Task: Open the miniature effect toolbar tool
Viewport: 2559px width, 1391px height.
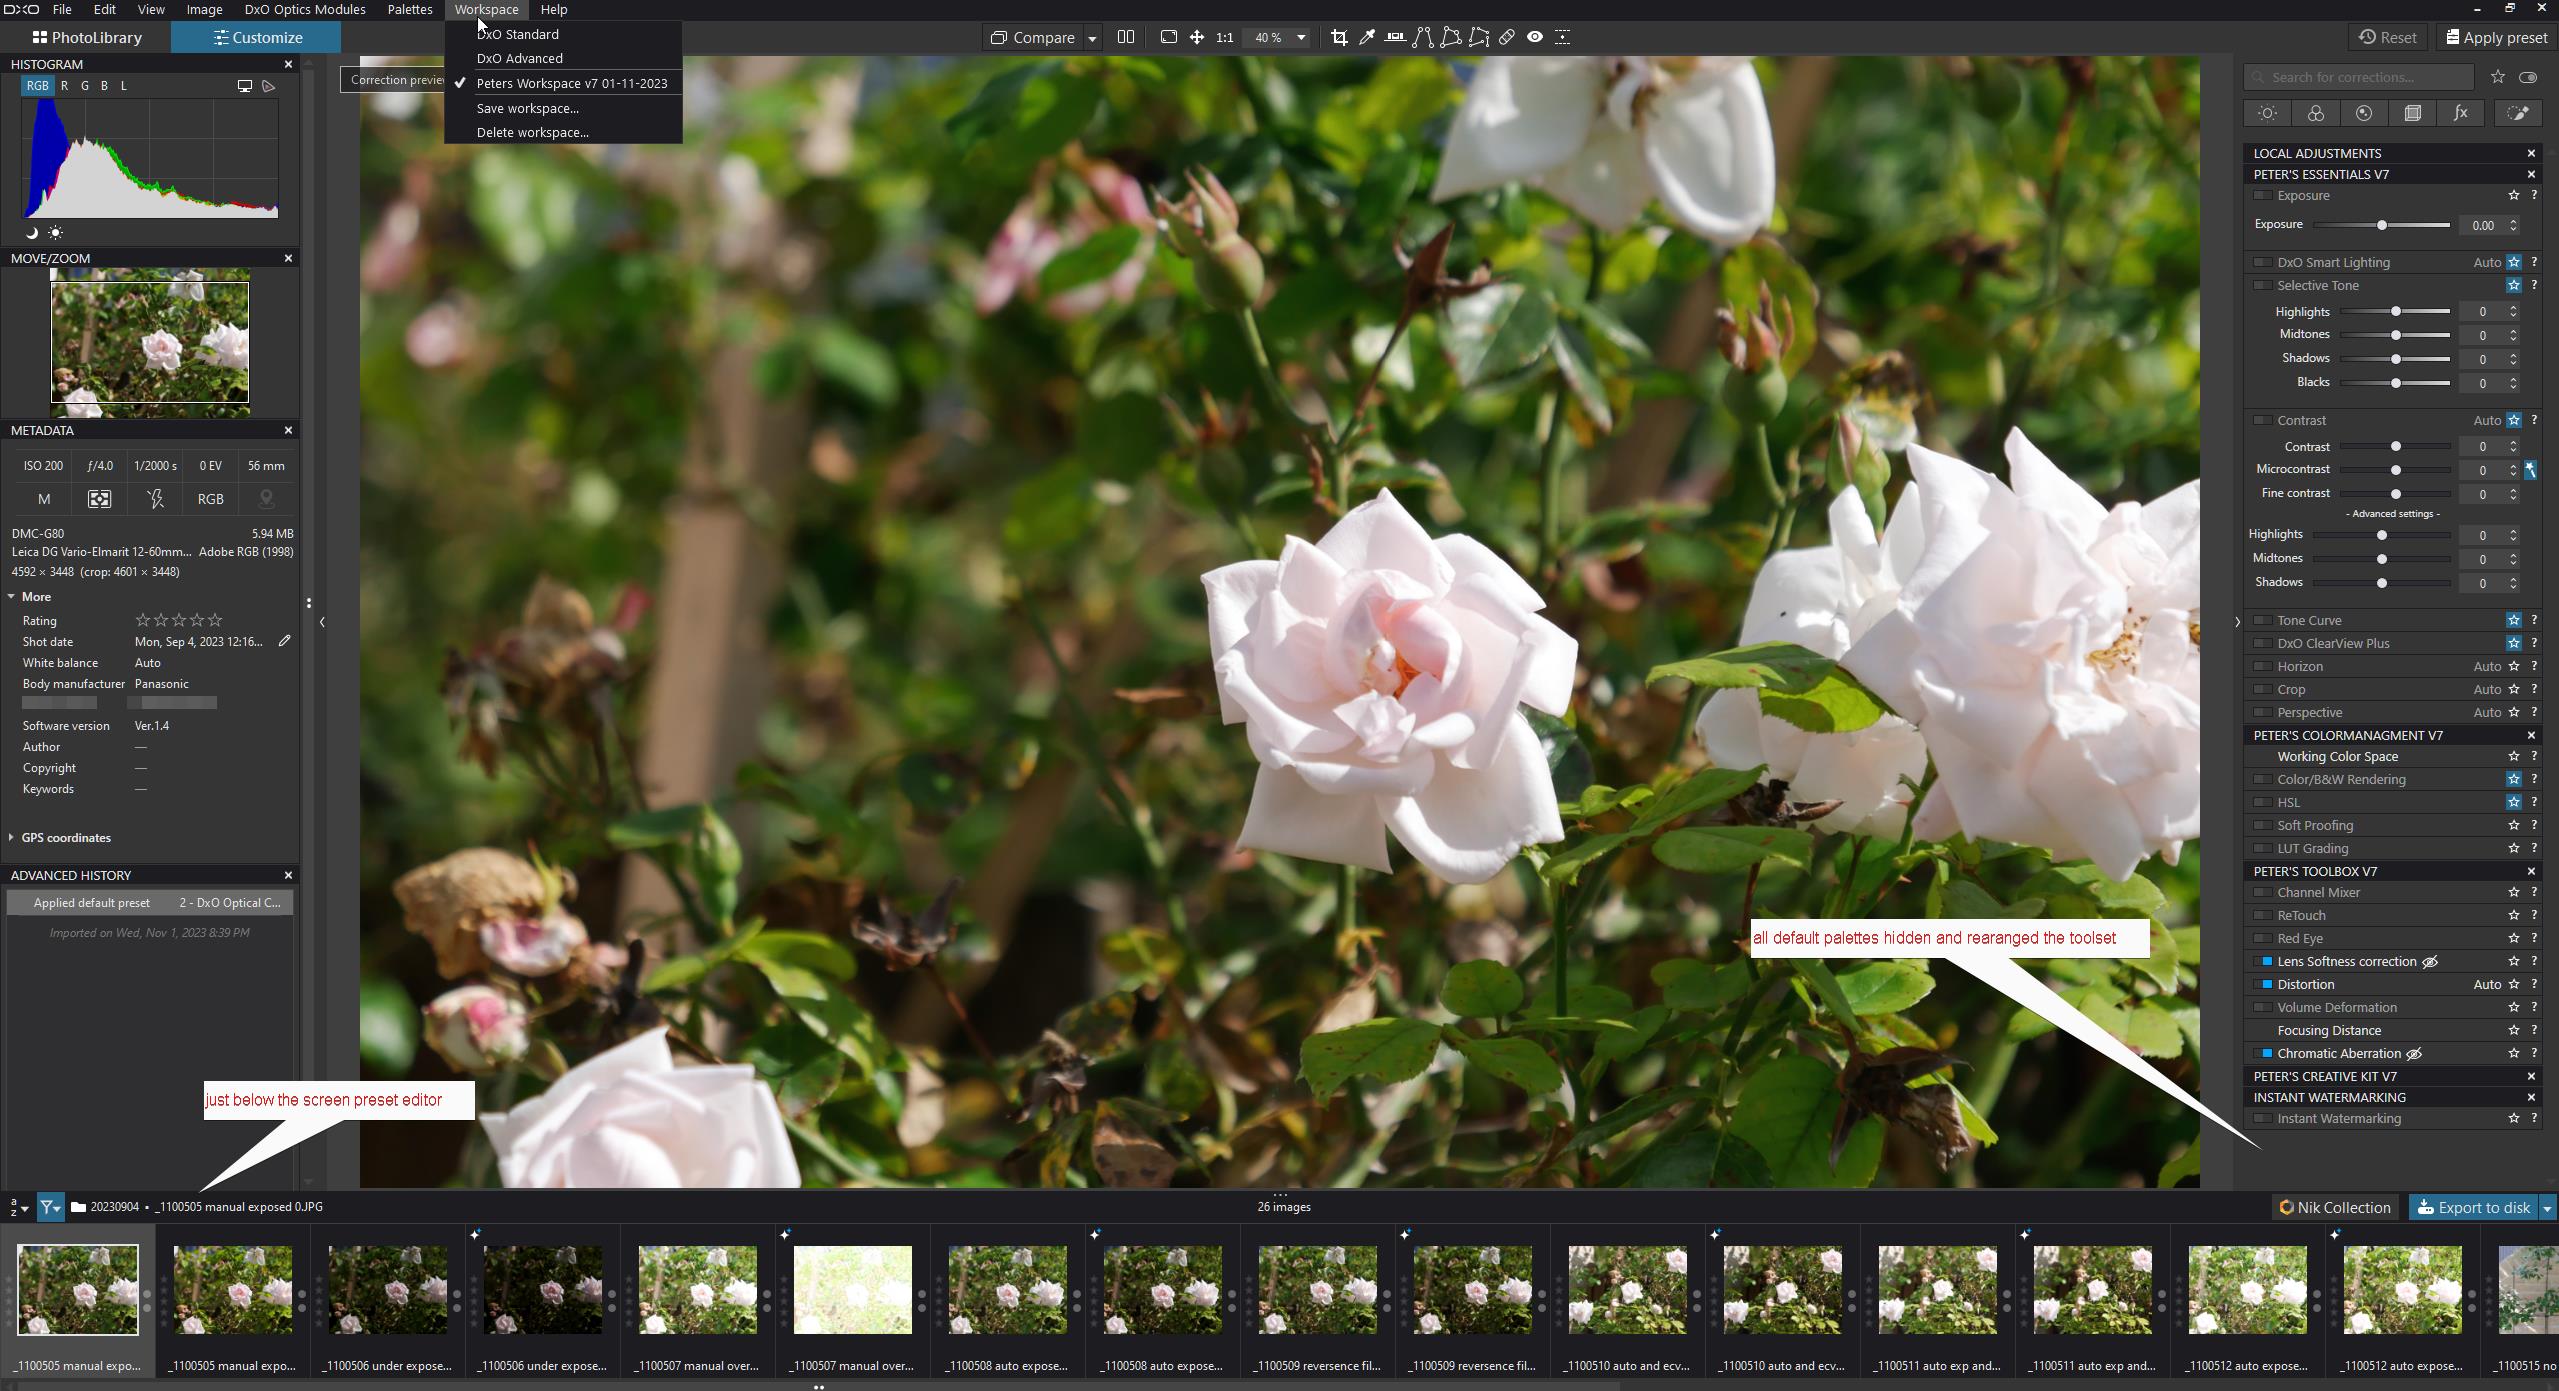Action: pos(1563,37)
